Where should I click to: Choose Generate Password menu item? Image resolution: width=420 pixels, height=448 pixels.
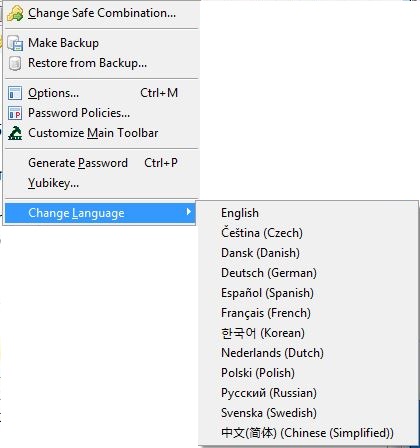[101, 163]
